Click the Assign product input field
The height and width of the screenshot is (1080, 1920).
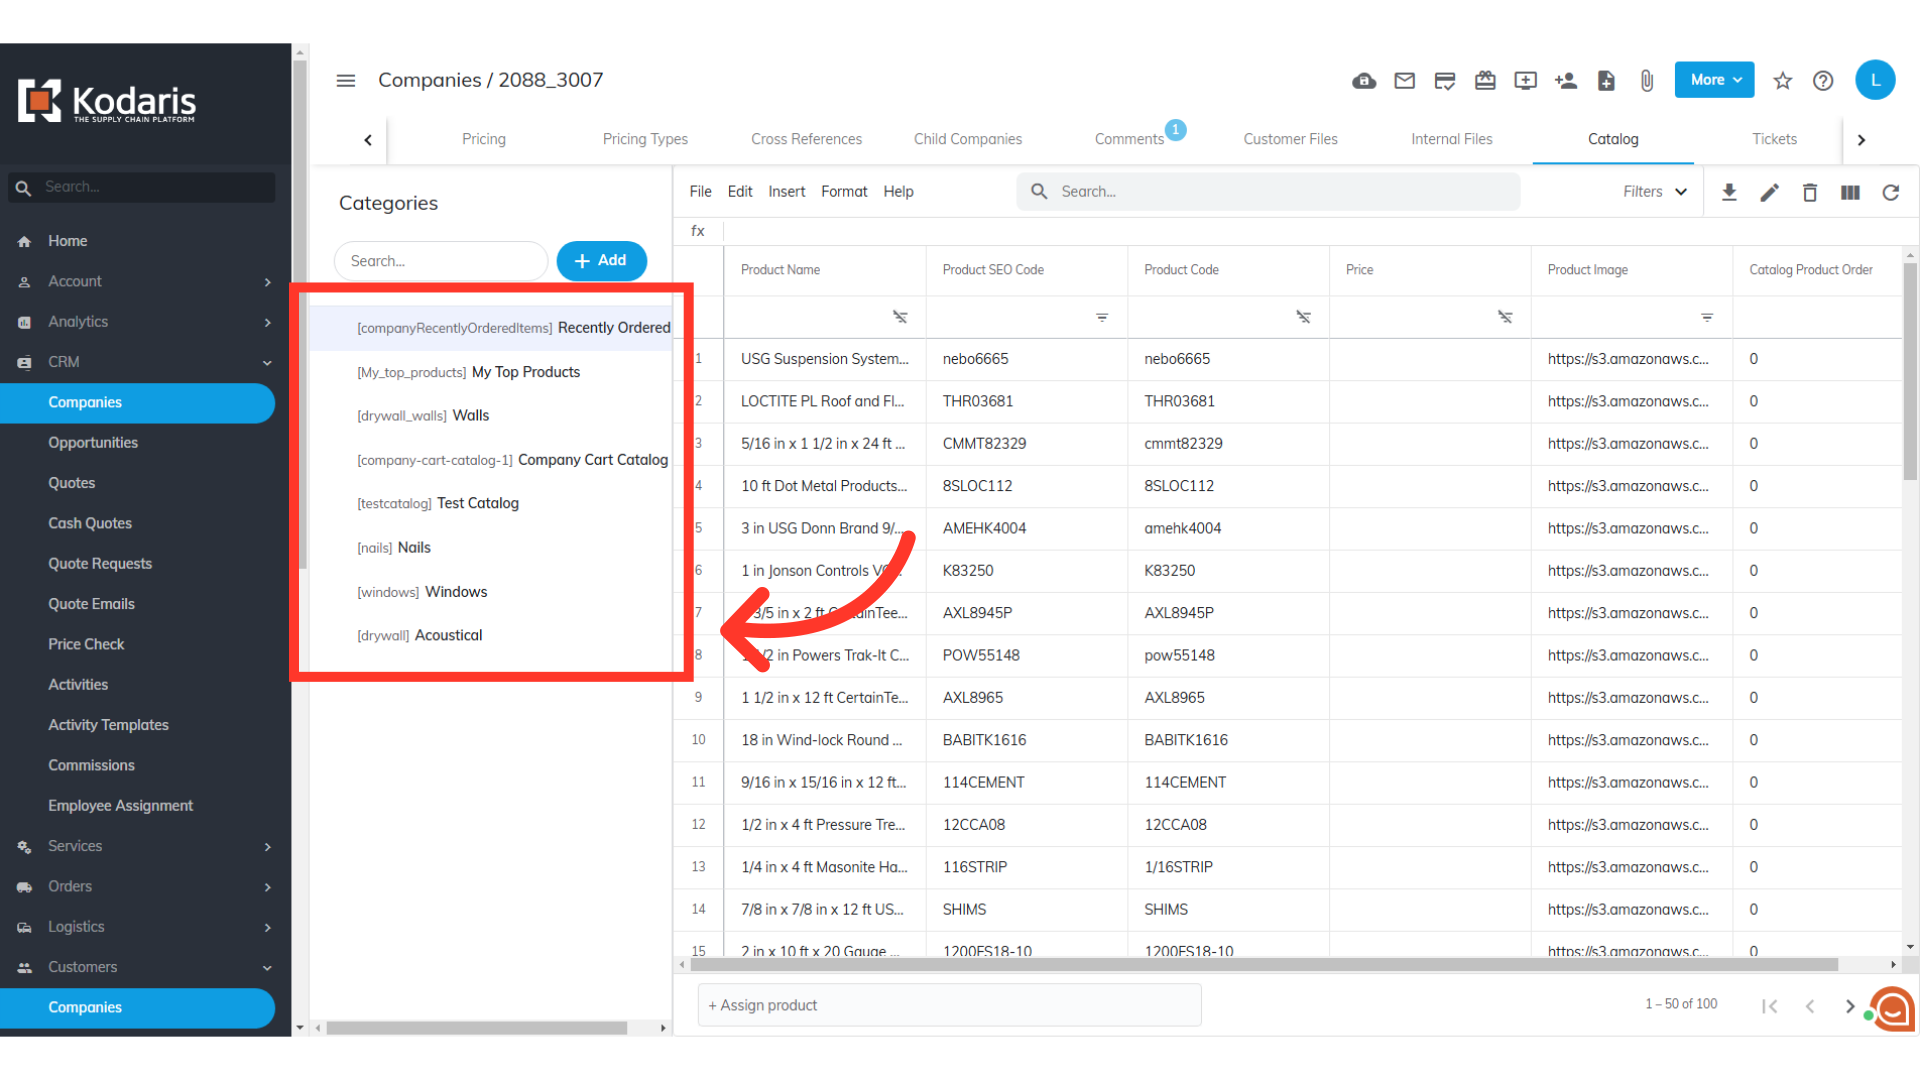point(948,1005)
